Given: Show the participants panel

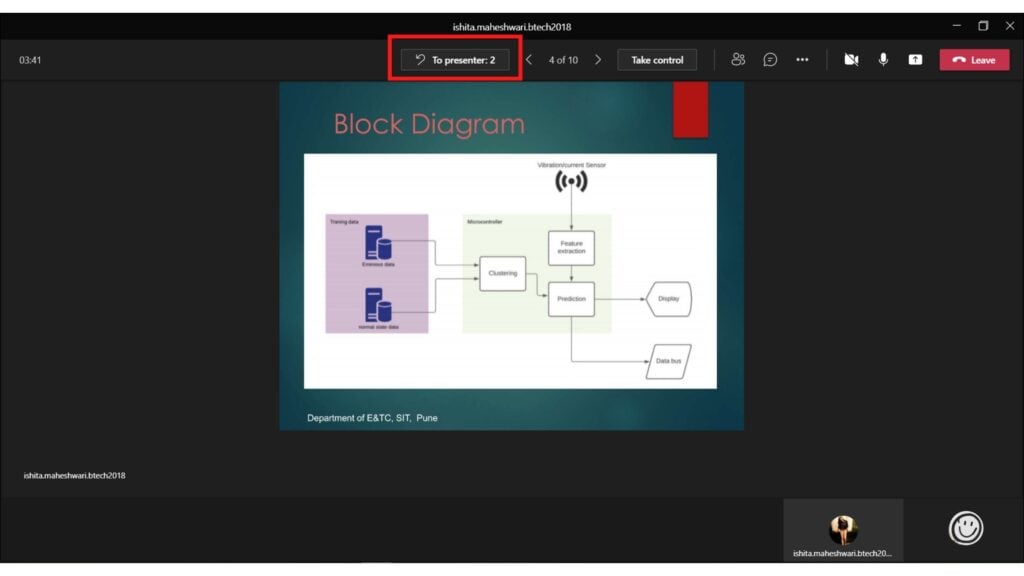Looking at the screenshot, I should point(738,59).
